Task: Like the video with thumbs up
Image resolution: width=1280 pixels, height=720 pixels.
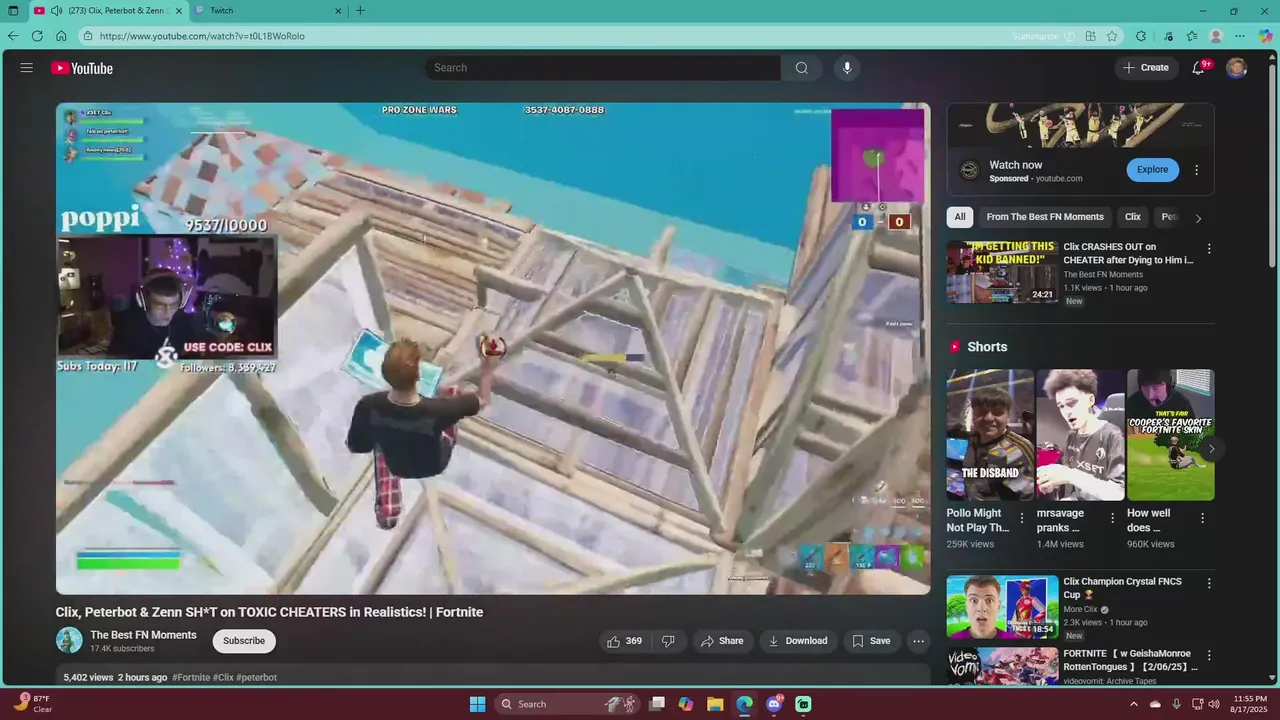Action: click(624, 641)
